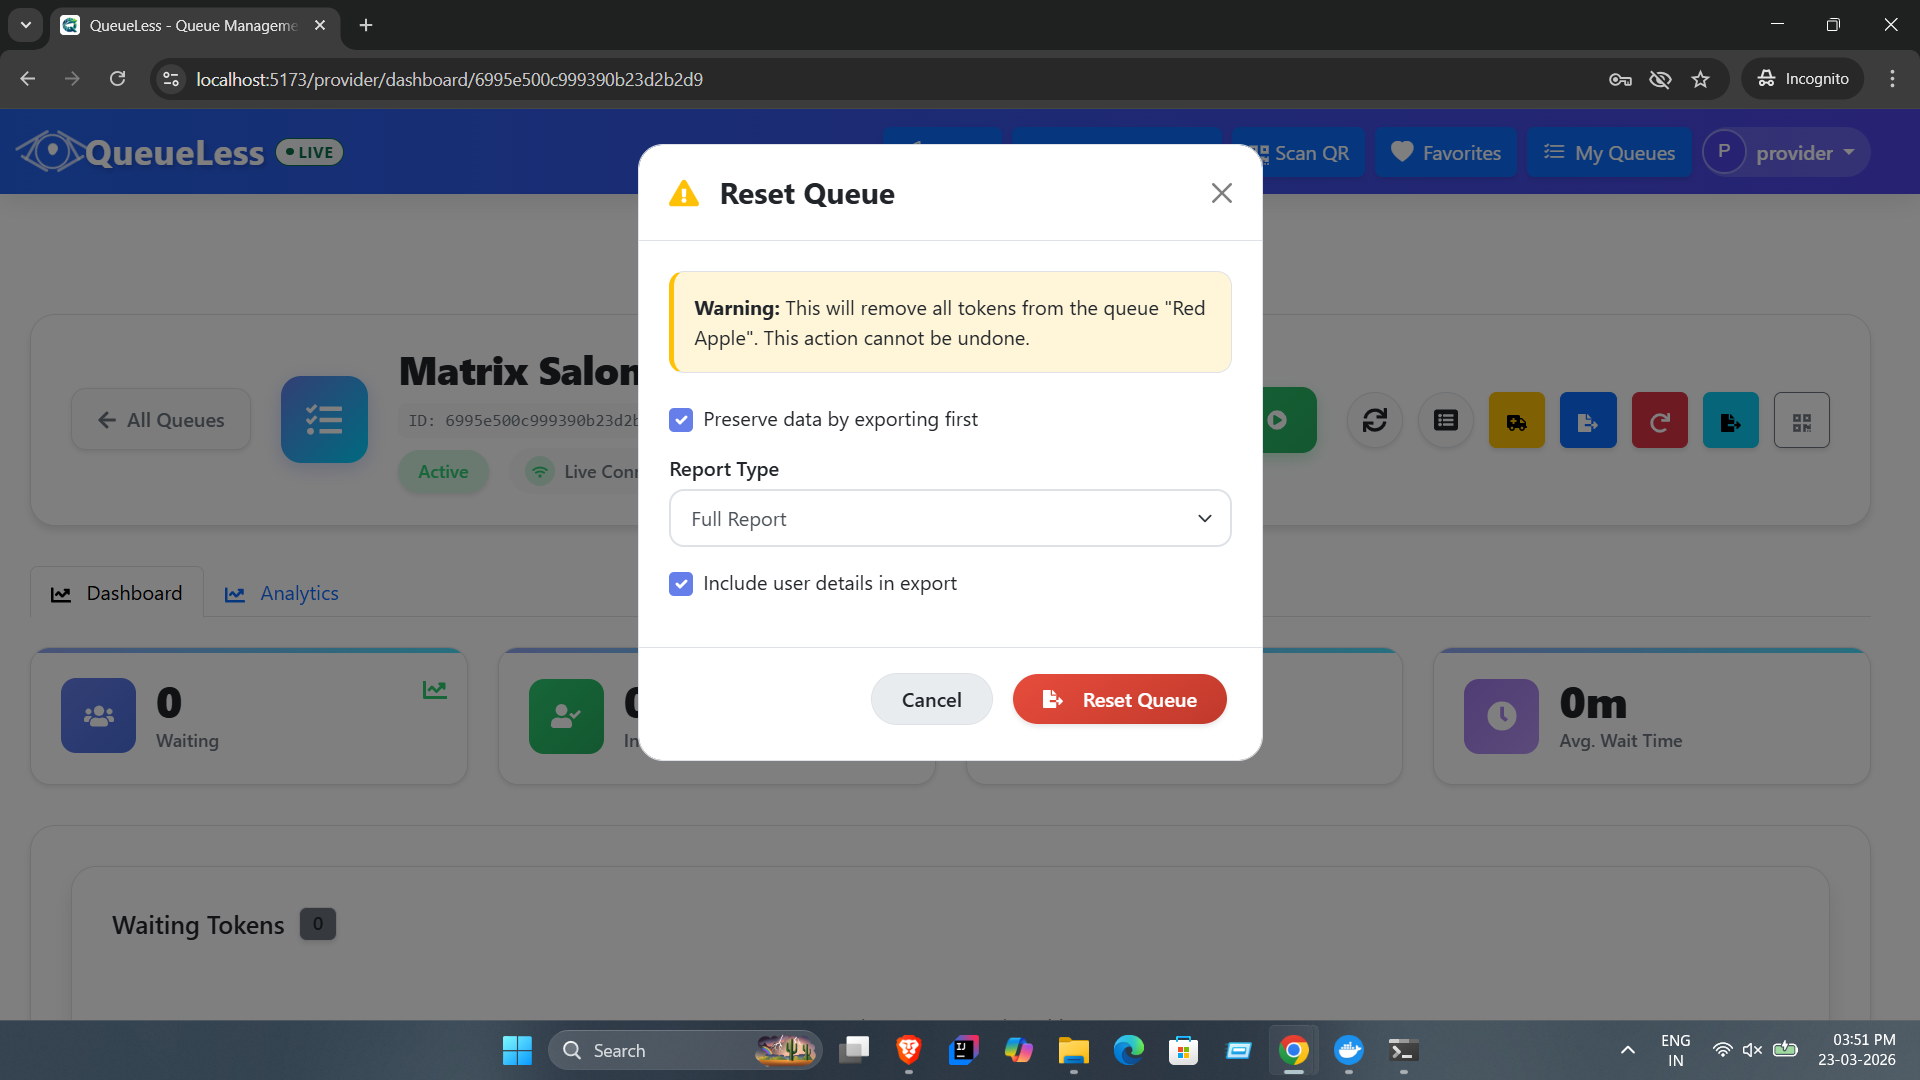Screen dimensions: 1920x1080
Task: Open Docker Desktop from taskbar
Action: [x=1349, y=1050]
